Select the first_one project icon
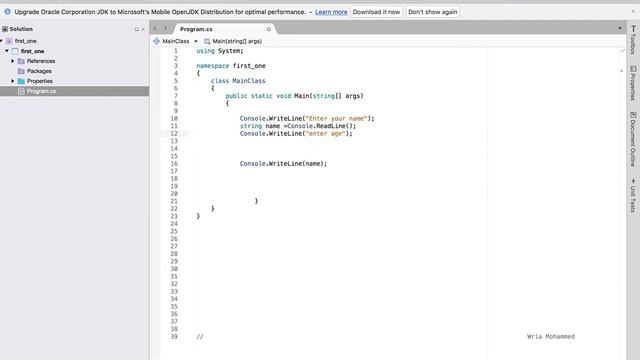The width and height of the screenshot is (640, 360). (15, 51)
